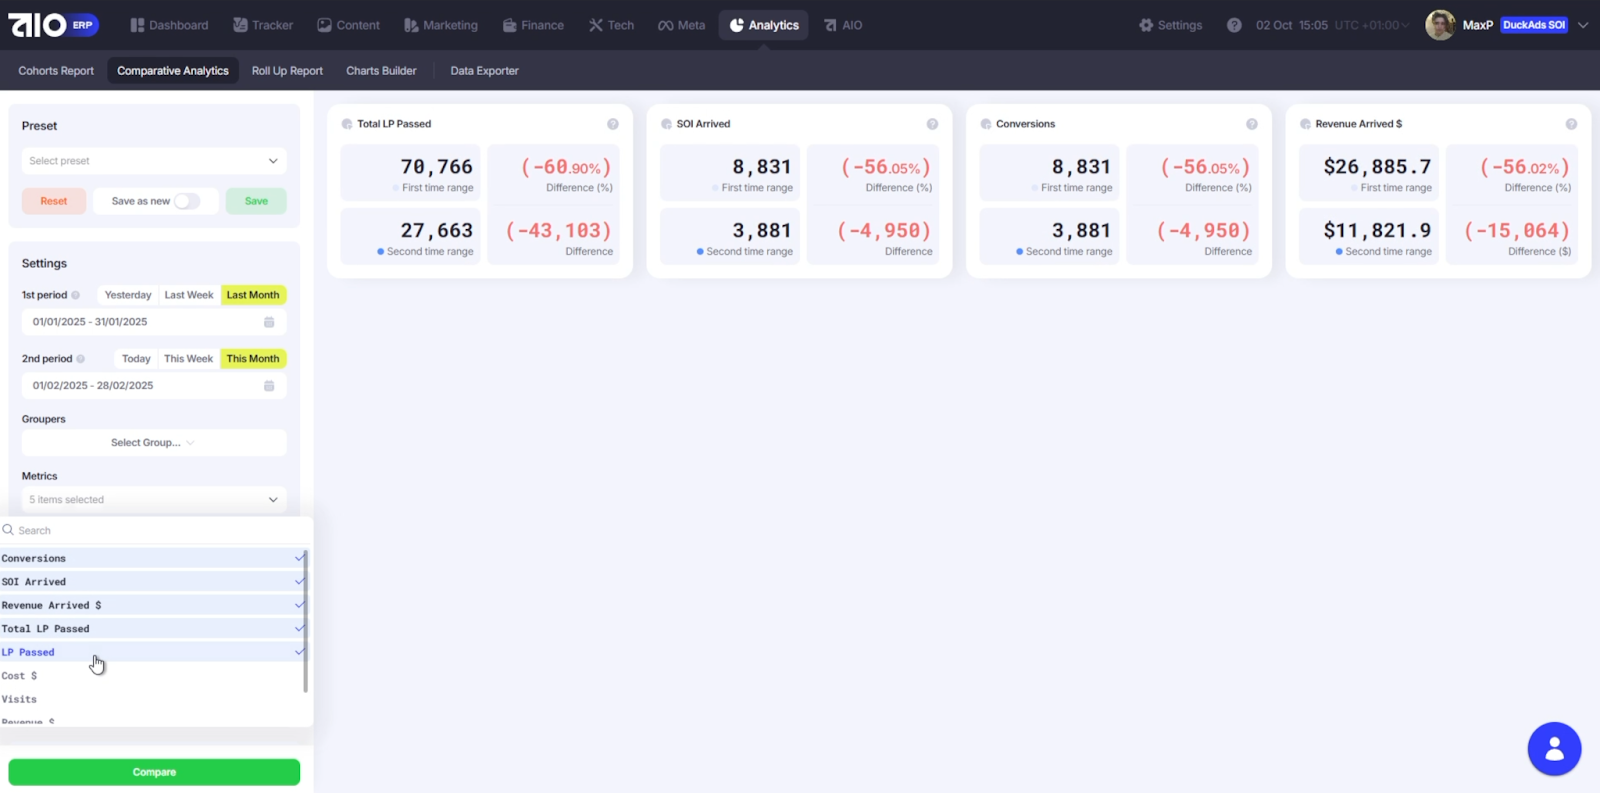This screenshot has width=1600, height=793.
Task: Uncheck Conversions in the metrics list
Action: [x=150, y=559]
